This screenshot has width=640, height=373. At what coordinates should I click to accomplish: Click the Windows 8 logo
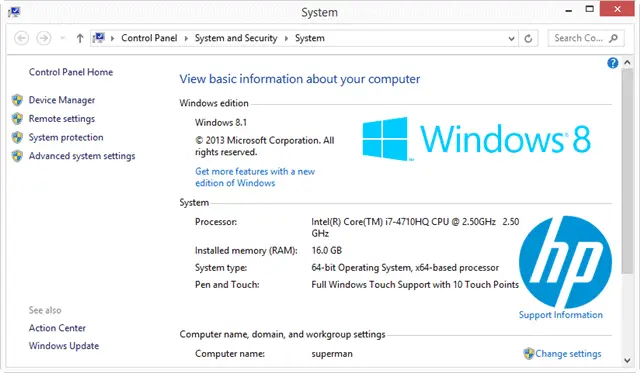pyautogui.click(x=476, y=139)
